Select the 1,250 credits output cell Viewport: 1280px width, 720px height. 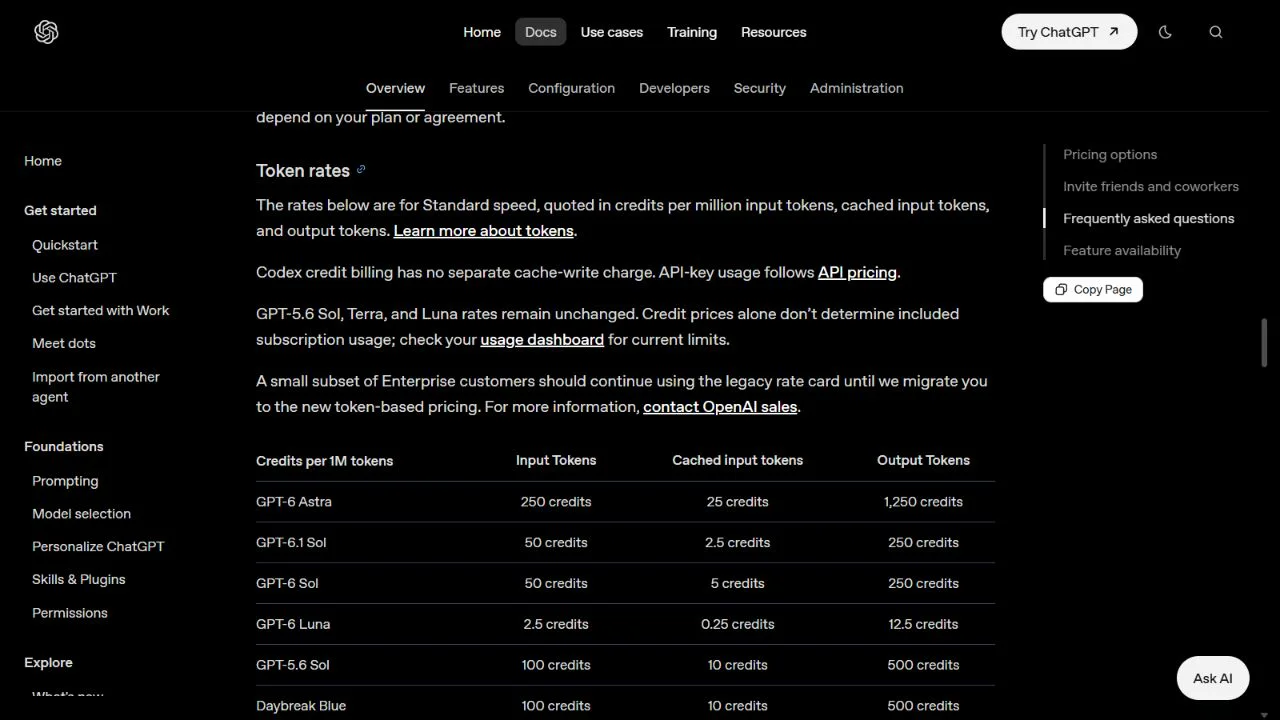923,502
